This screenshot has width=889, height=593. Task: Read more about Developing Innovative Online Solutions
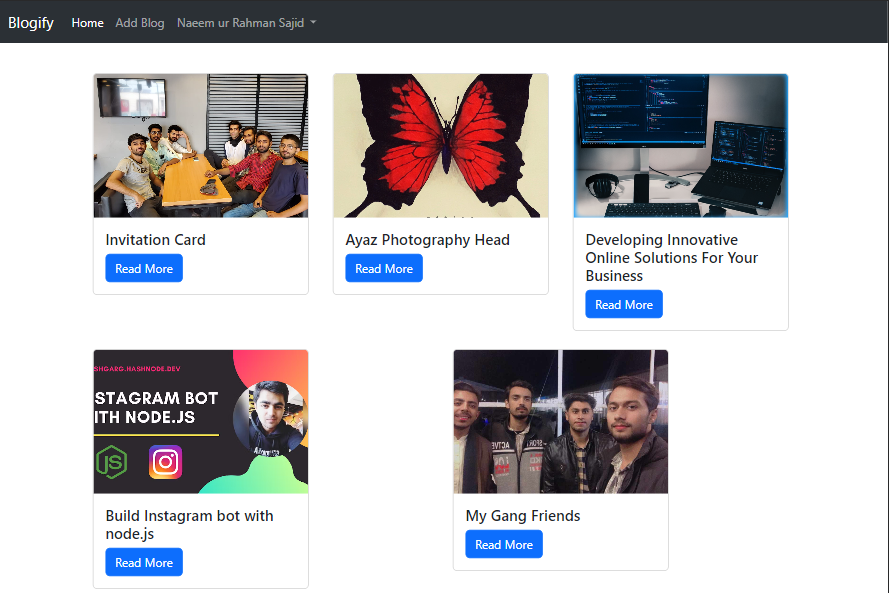[624, 305]
